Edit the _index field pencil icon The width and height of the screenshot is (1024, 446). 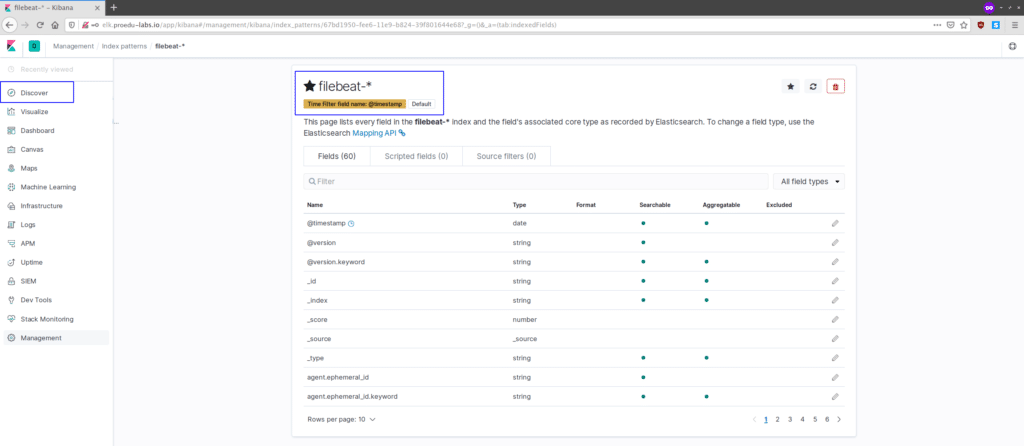[835, 300]
